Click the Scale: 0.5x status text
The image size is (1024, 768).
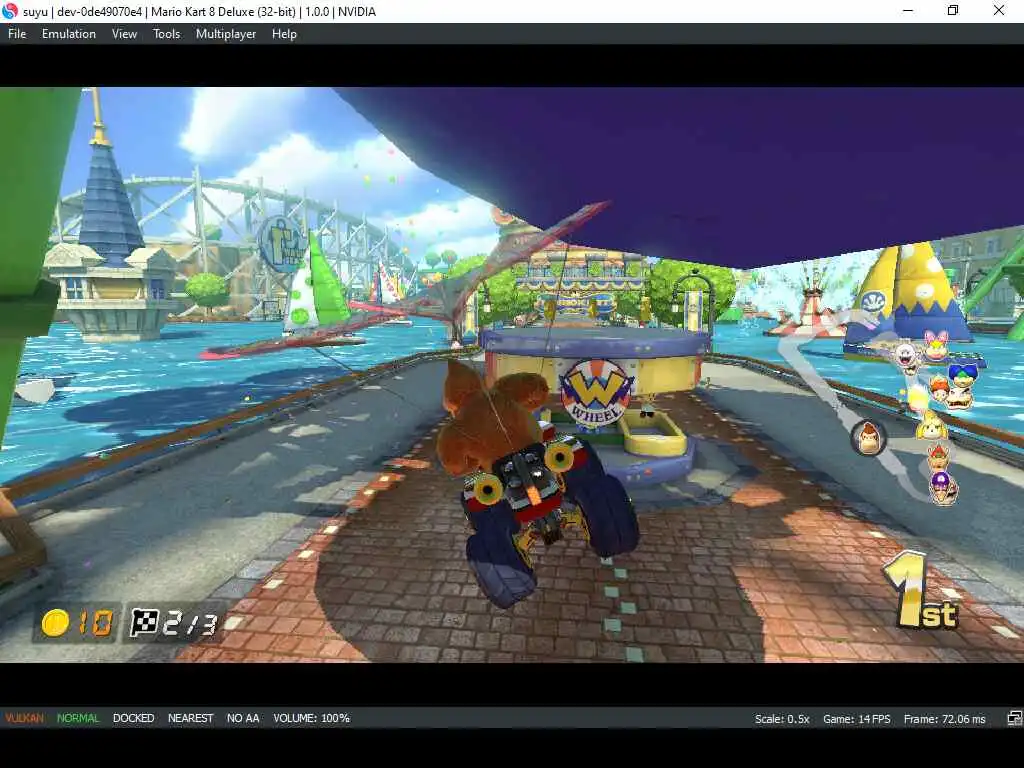pos(782,719)
